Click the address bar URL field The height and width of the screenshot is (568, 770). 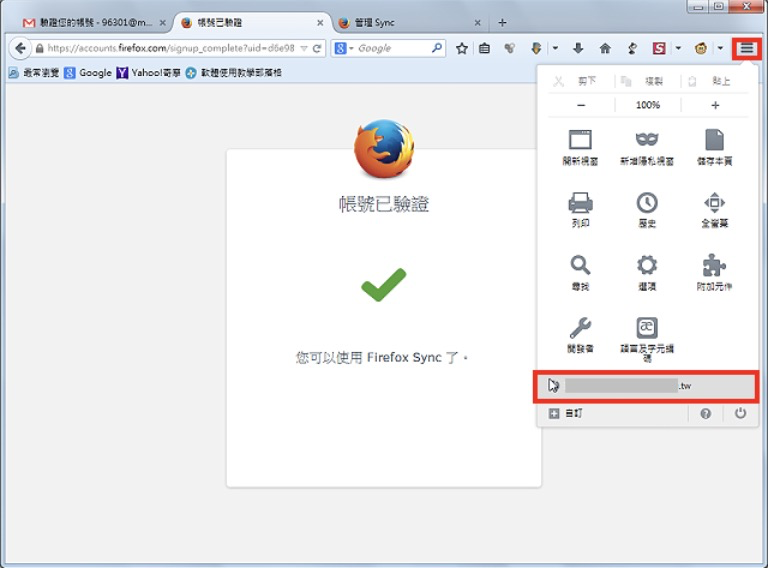(x=171, y=48)
